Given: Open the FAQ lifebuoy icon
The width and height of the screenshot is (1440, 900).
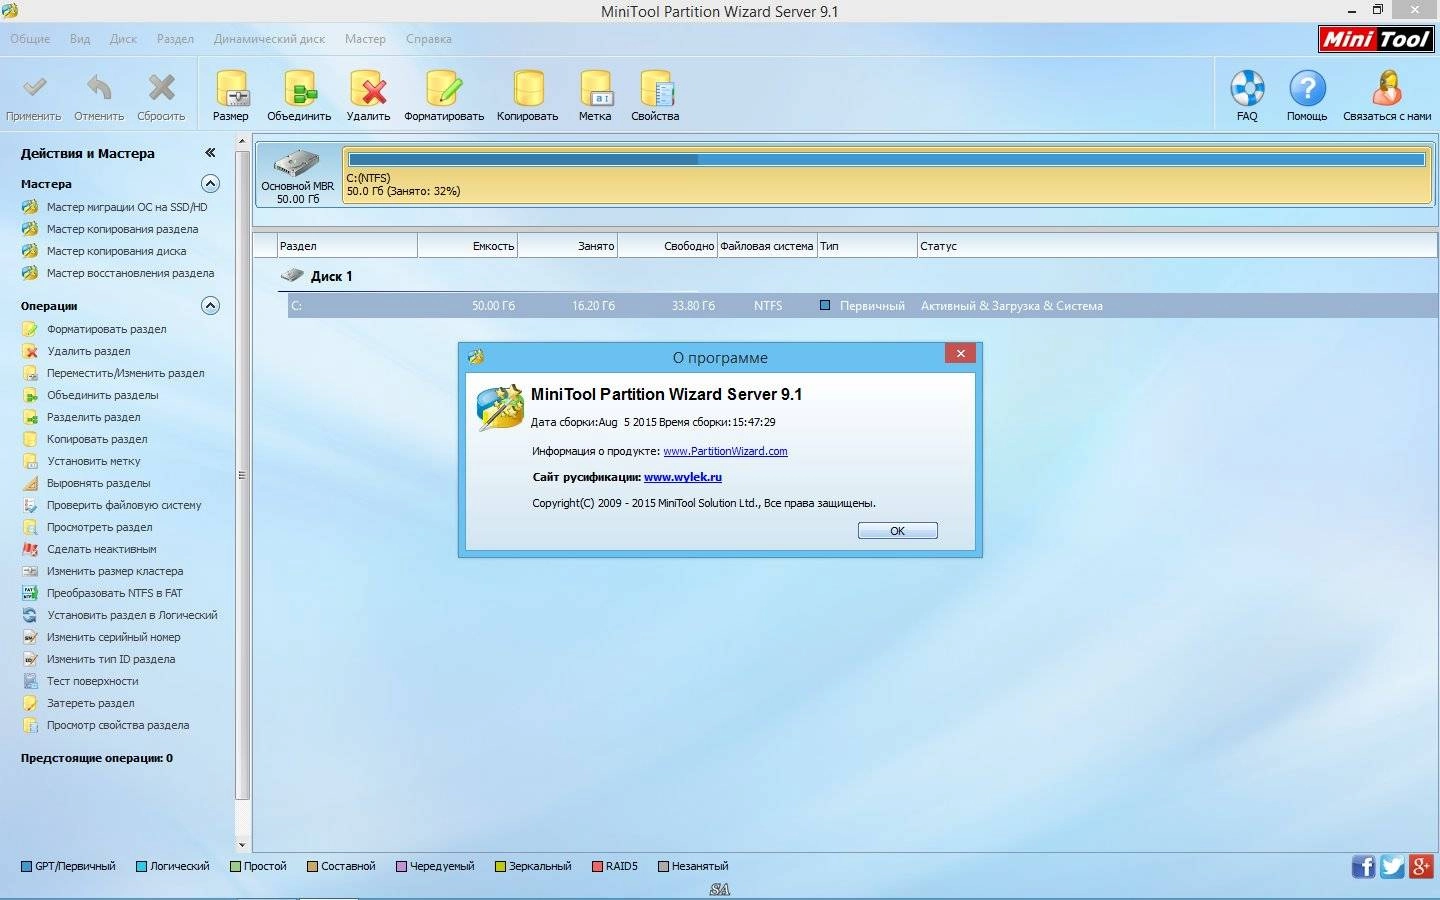Looking at the screenshot, I should coord(1247,88).
